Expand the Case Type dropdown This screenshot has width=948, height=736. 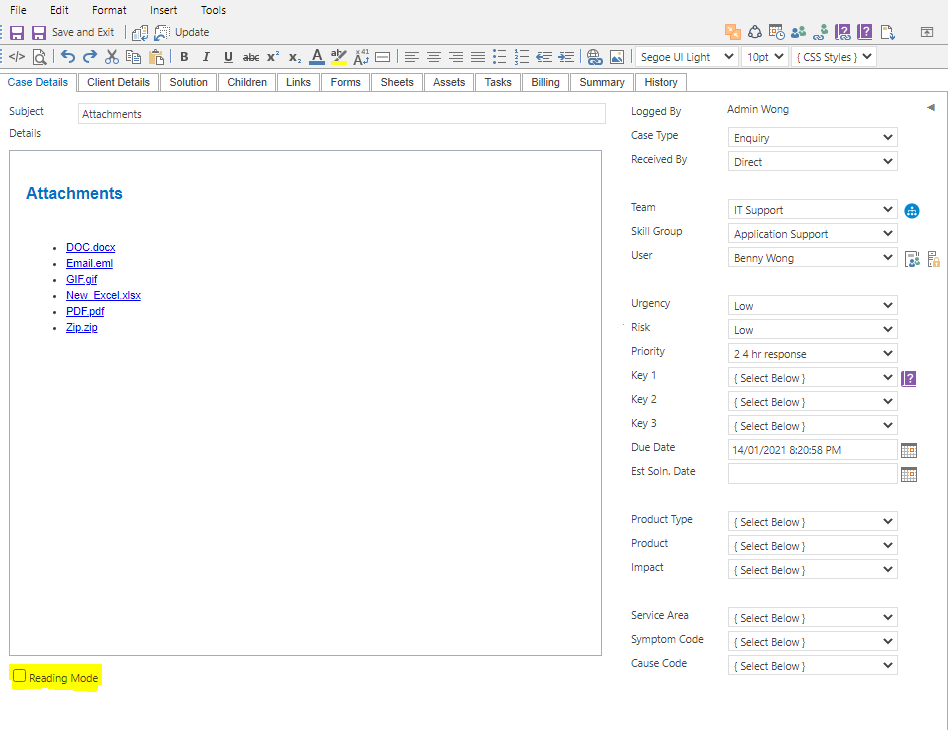pyautogui.click(x=813, y=138)
